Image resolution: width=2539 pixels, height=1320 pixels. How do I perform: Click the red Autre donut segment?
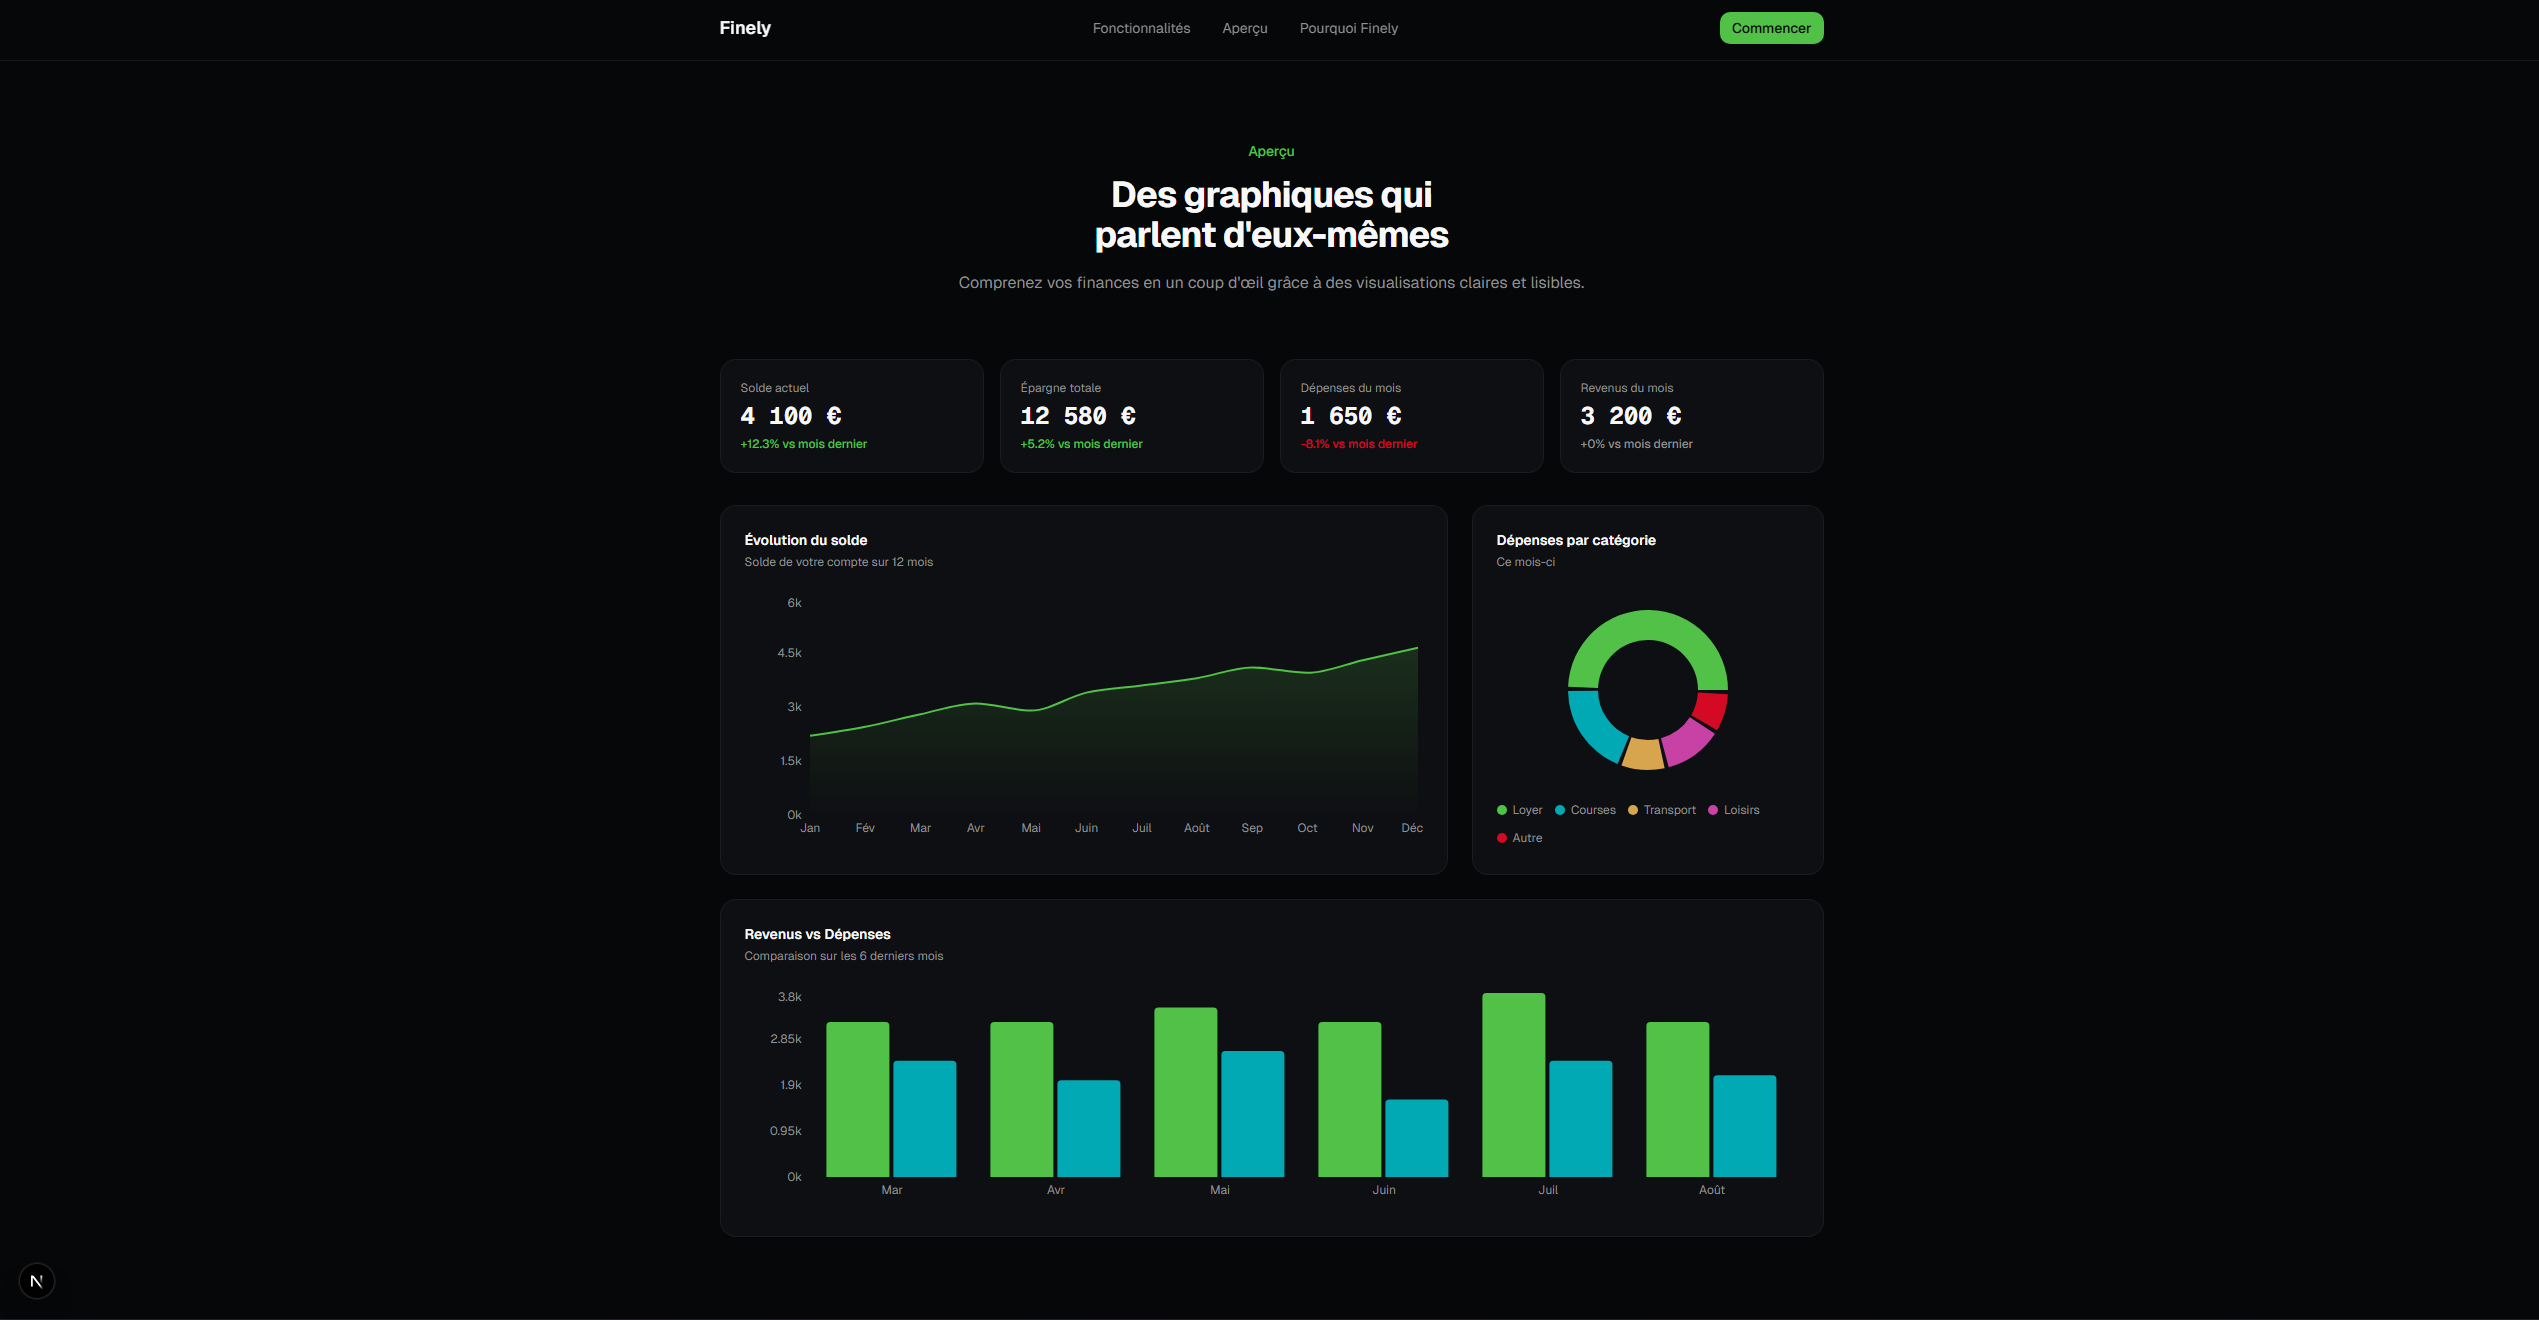(1711, 708)
